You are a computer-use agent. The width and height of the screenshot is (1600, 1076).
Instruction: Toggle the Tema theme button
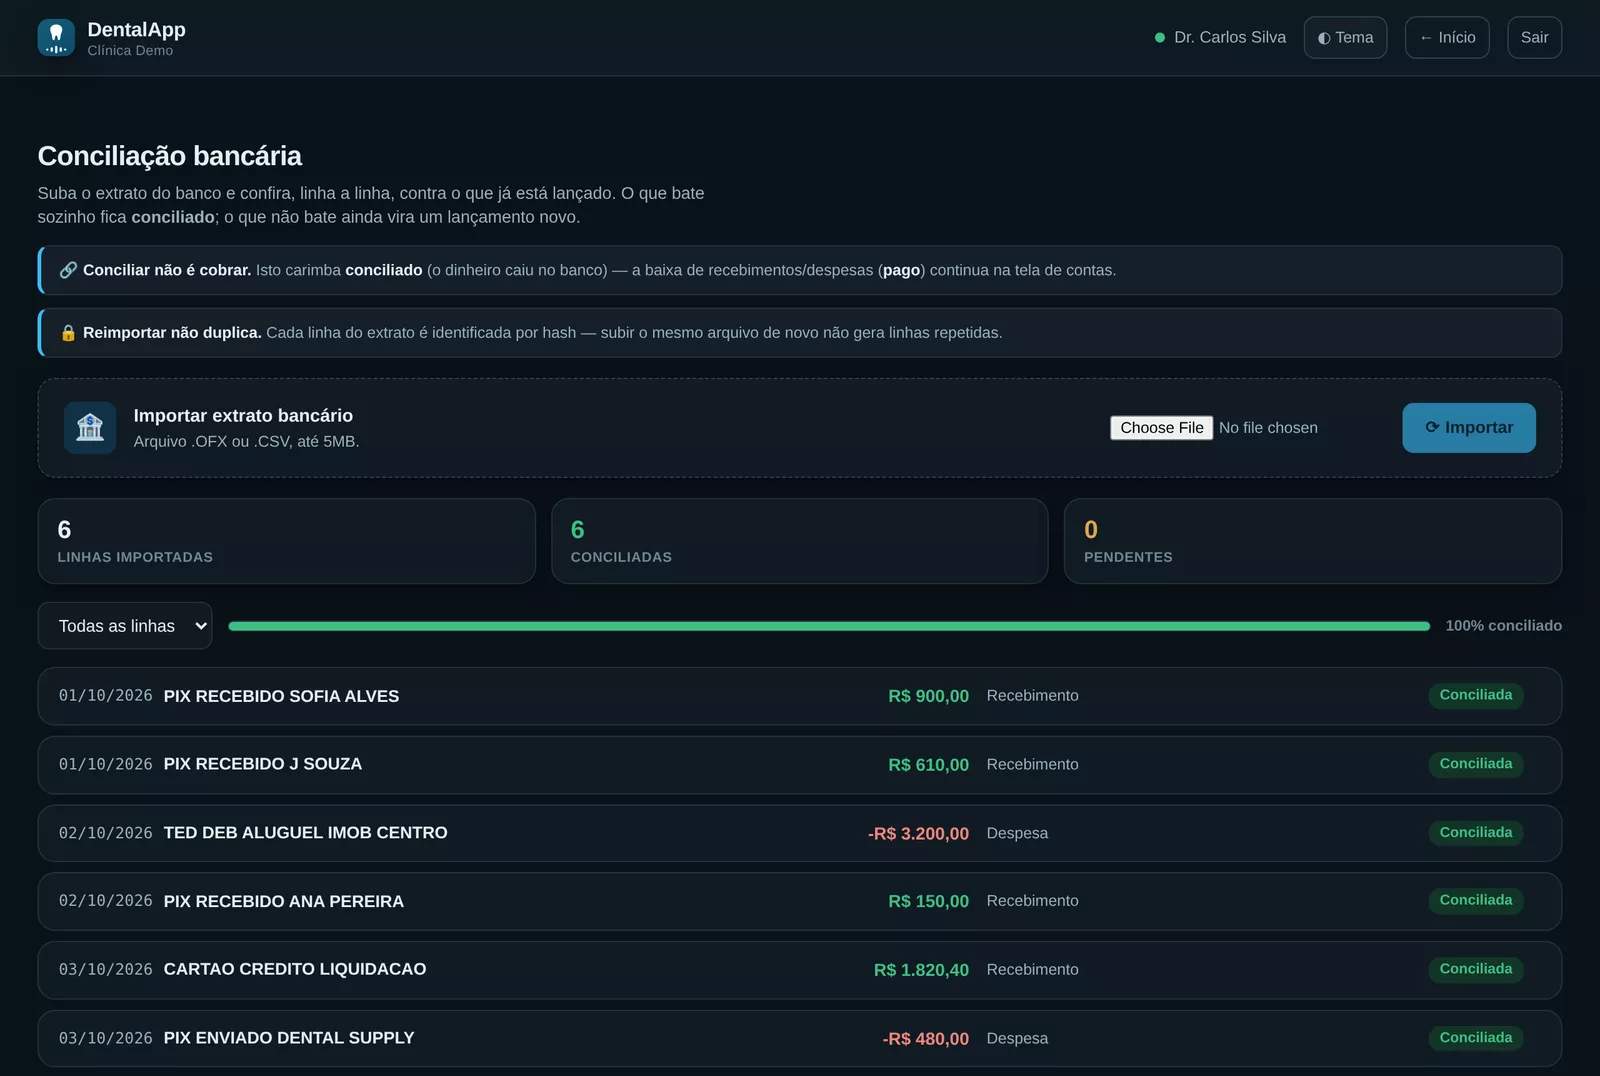click(1345, 38)
